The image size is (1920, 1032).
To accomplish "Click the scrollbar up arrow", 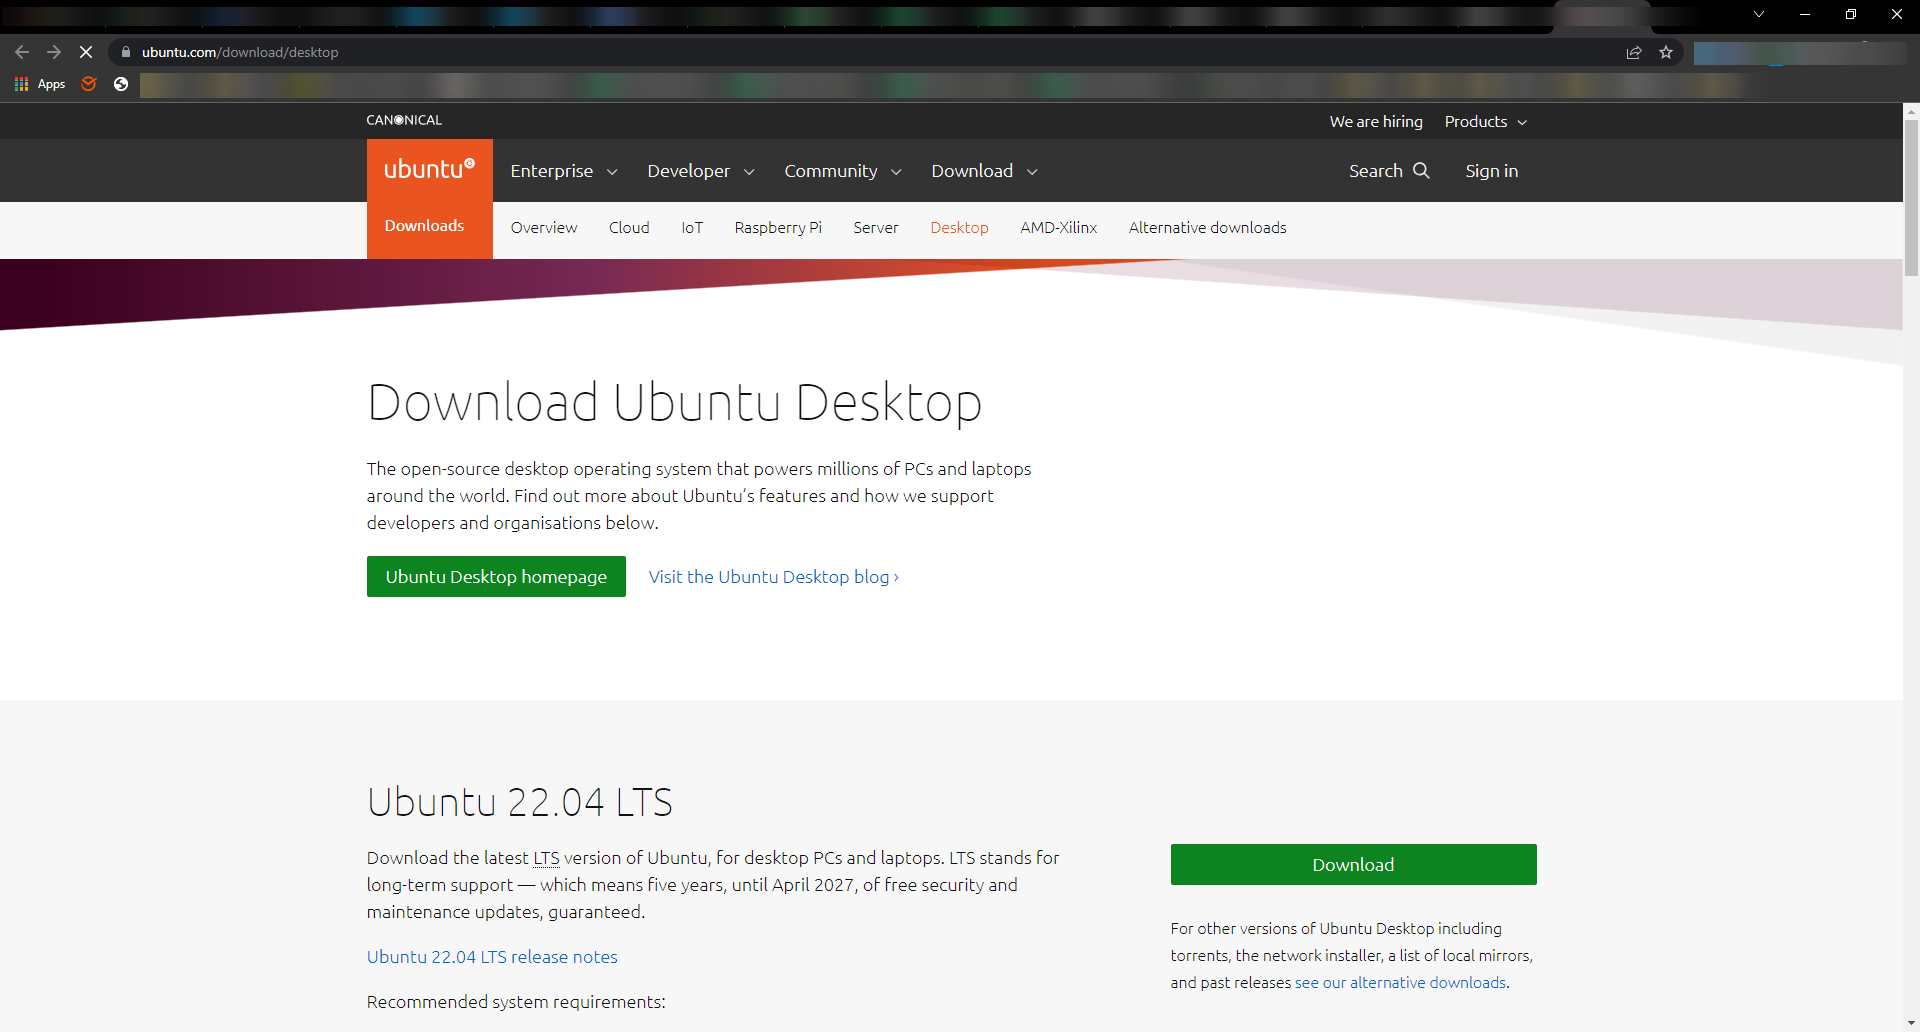I will [1911, 110].
